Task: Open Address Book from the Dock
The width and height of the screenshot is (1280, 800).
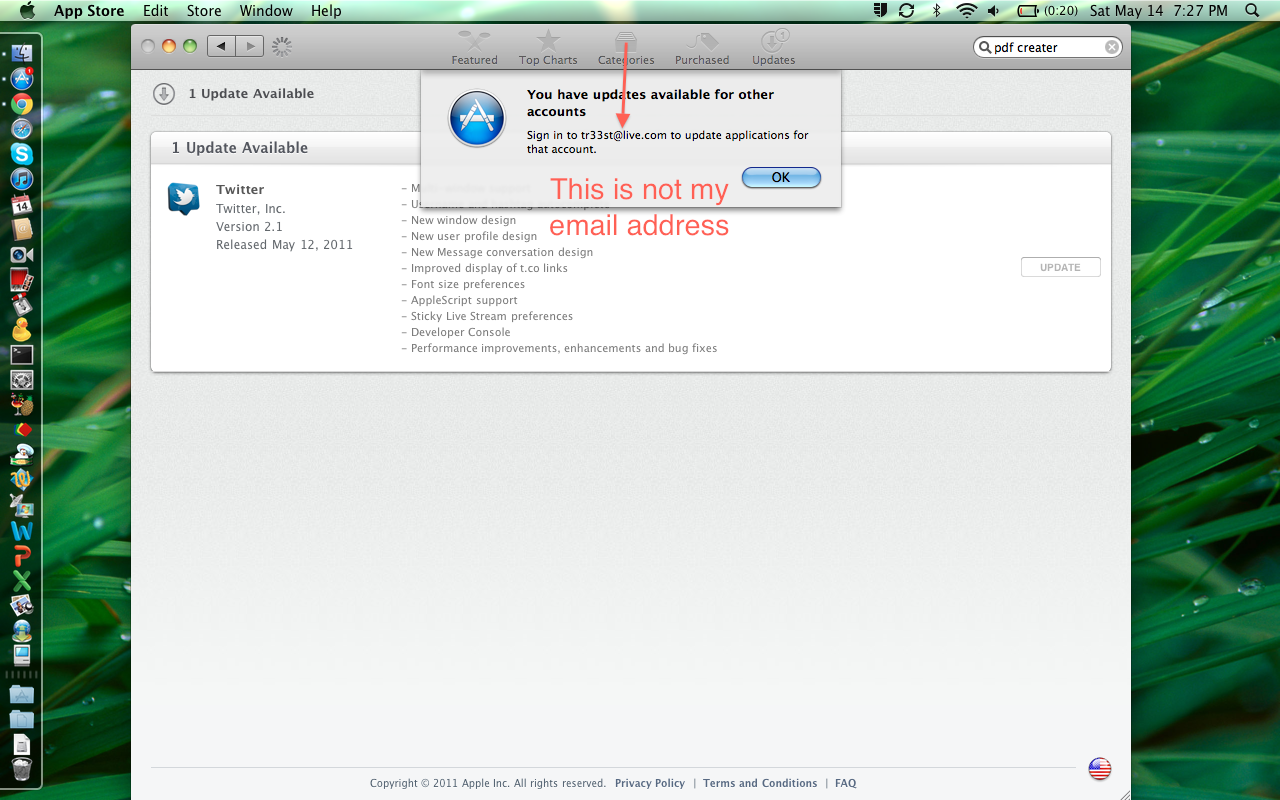Action: (22, 229)
